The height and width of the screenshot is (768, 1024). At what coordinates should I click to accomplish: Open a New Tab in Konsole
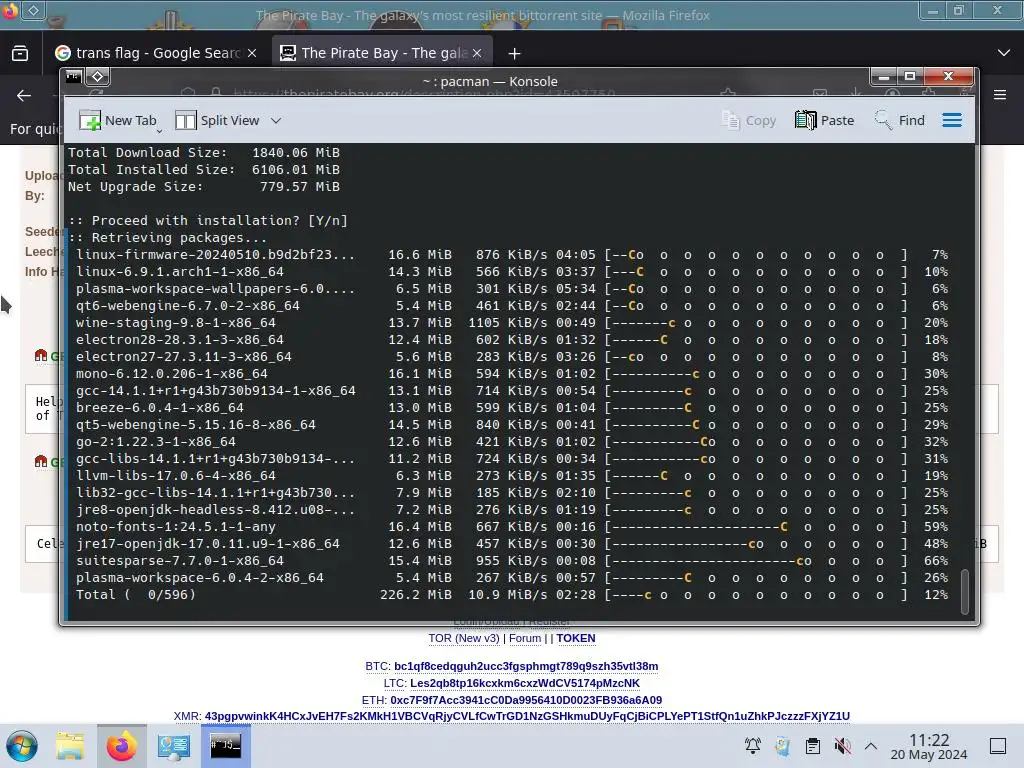118,120
